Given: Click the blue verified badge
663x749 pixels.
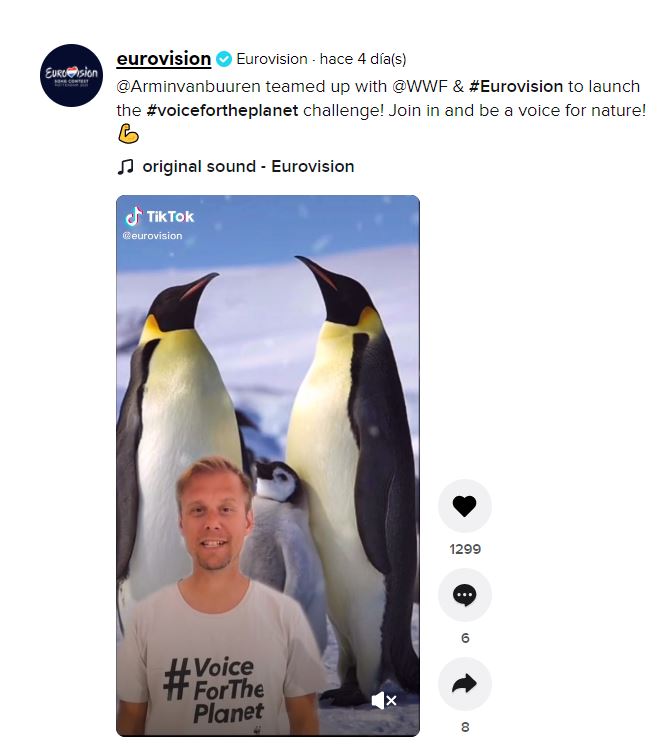Looking at the screenshot, I should pos(224,59).
